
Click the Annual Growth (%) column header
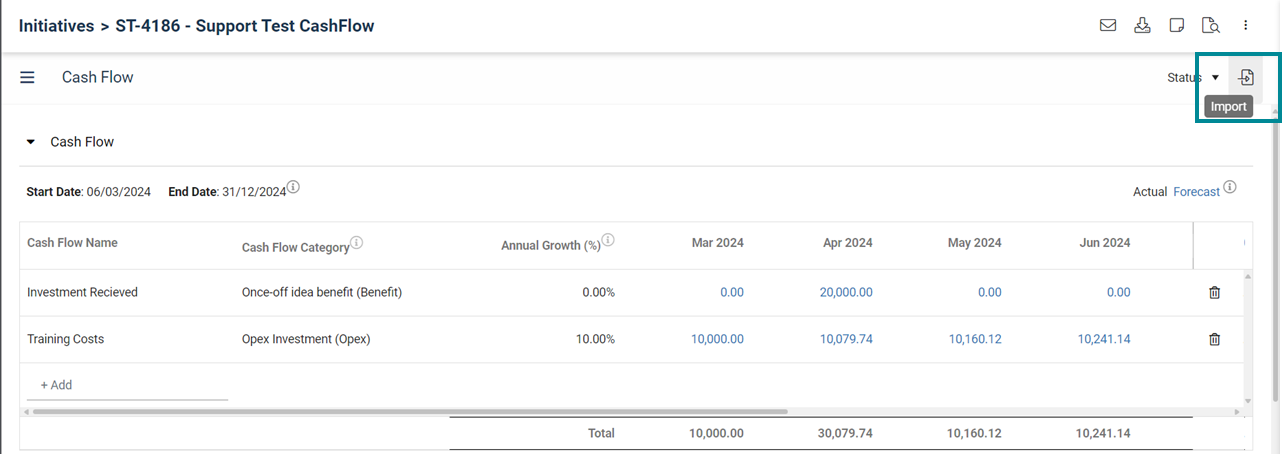click(x=551, y=246)
